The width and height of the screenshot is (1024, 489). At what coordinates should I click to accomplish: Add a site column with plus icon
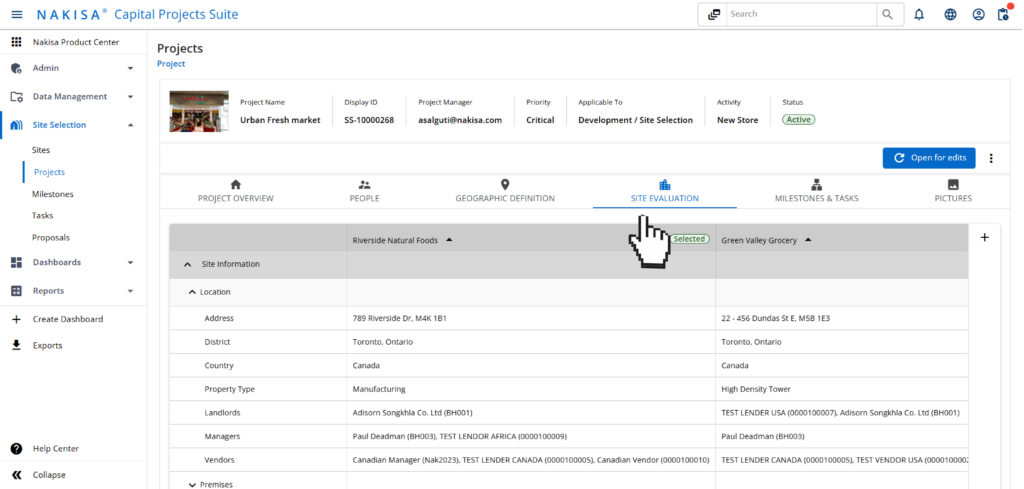(984, 237)
